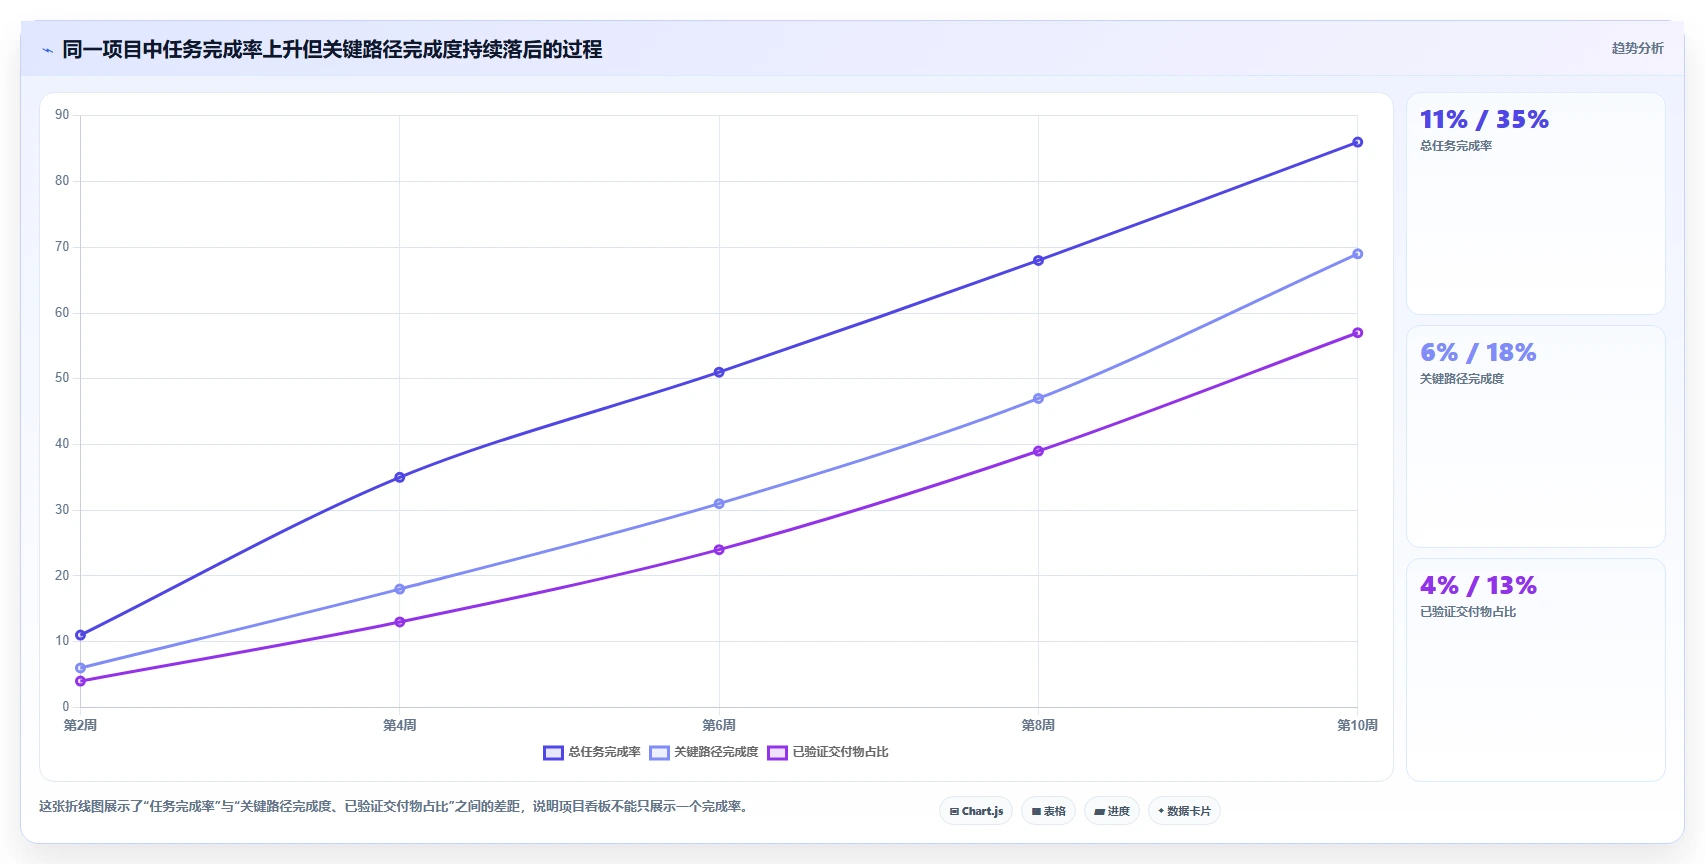Image resolution: width=1705 pixels, height=864 pixels.
Task: Click 关键路径完成度 data point at 第4周 (18)
Action: pyautogui.click(x=400, y=589)
